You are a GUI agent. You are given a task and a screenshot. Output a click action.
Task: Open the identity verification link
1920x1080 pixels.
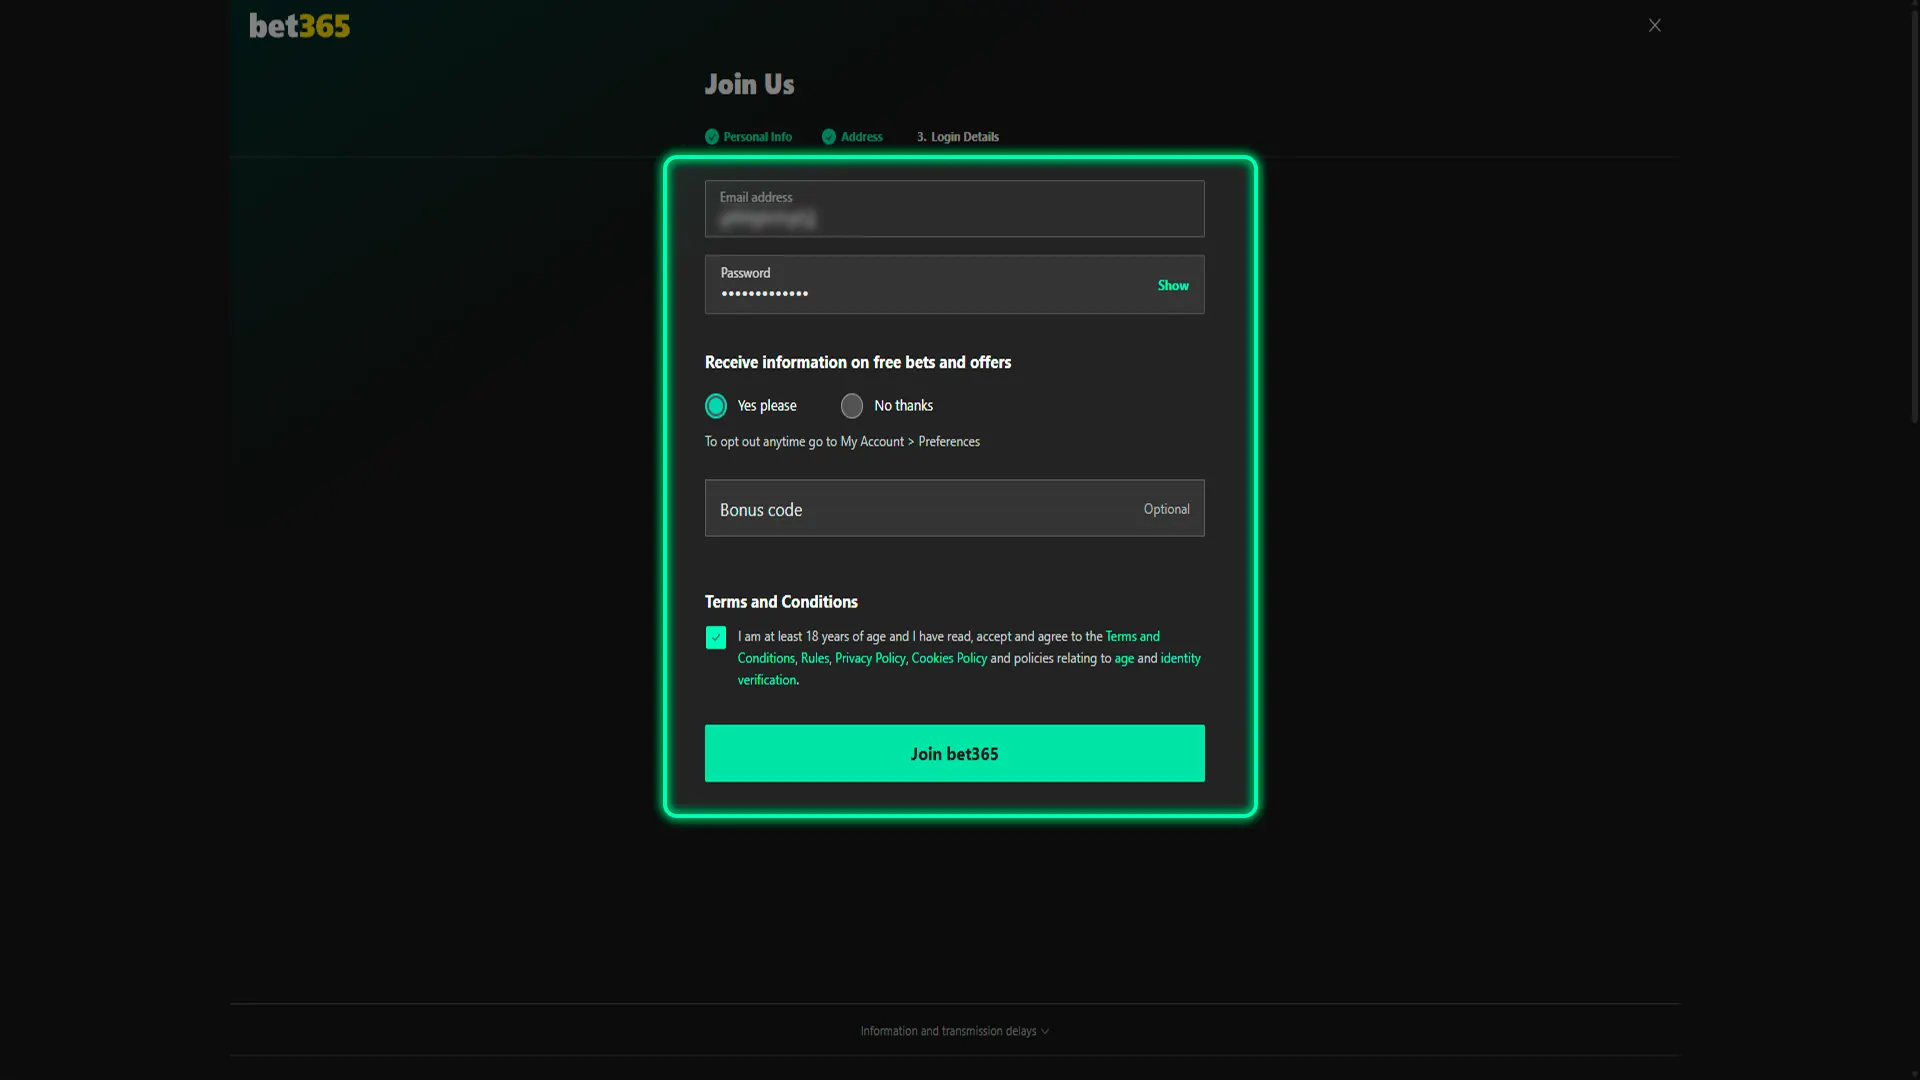point(1180,658)
